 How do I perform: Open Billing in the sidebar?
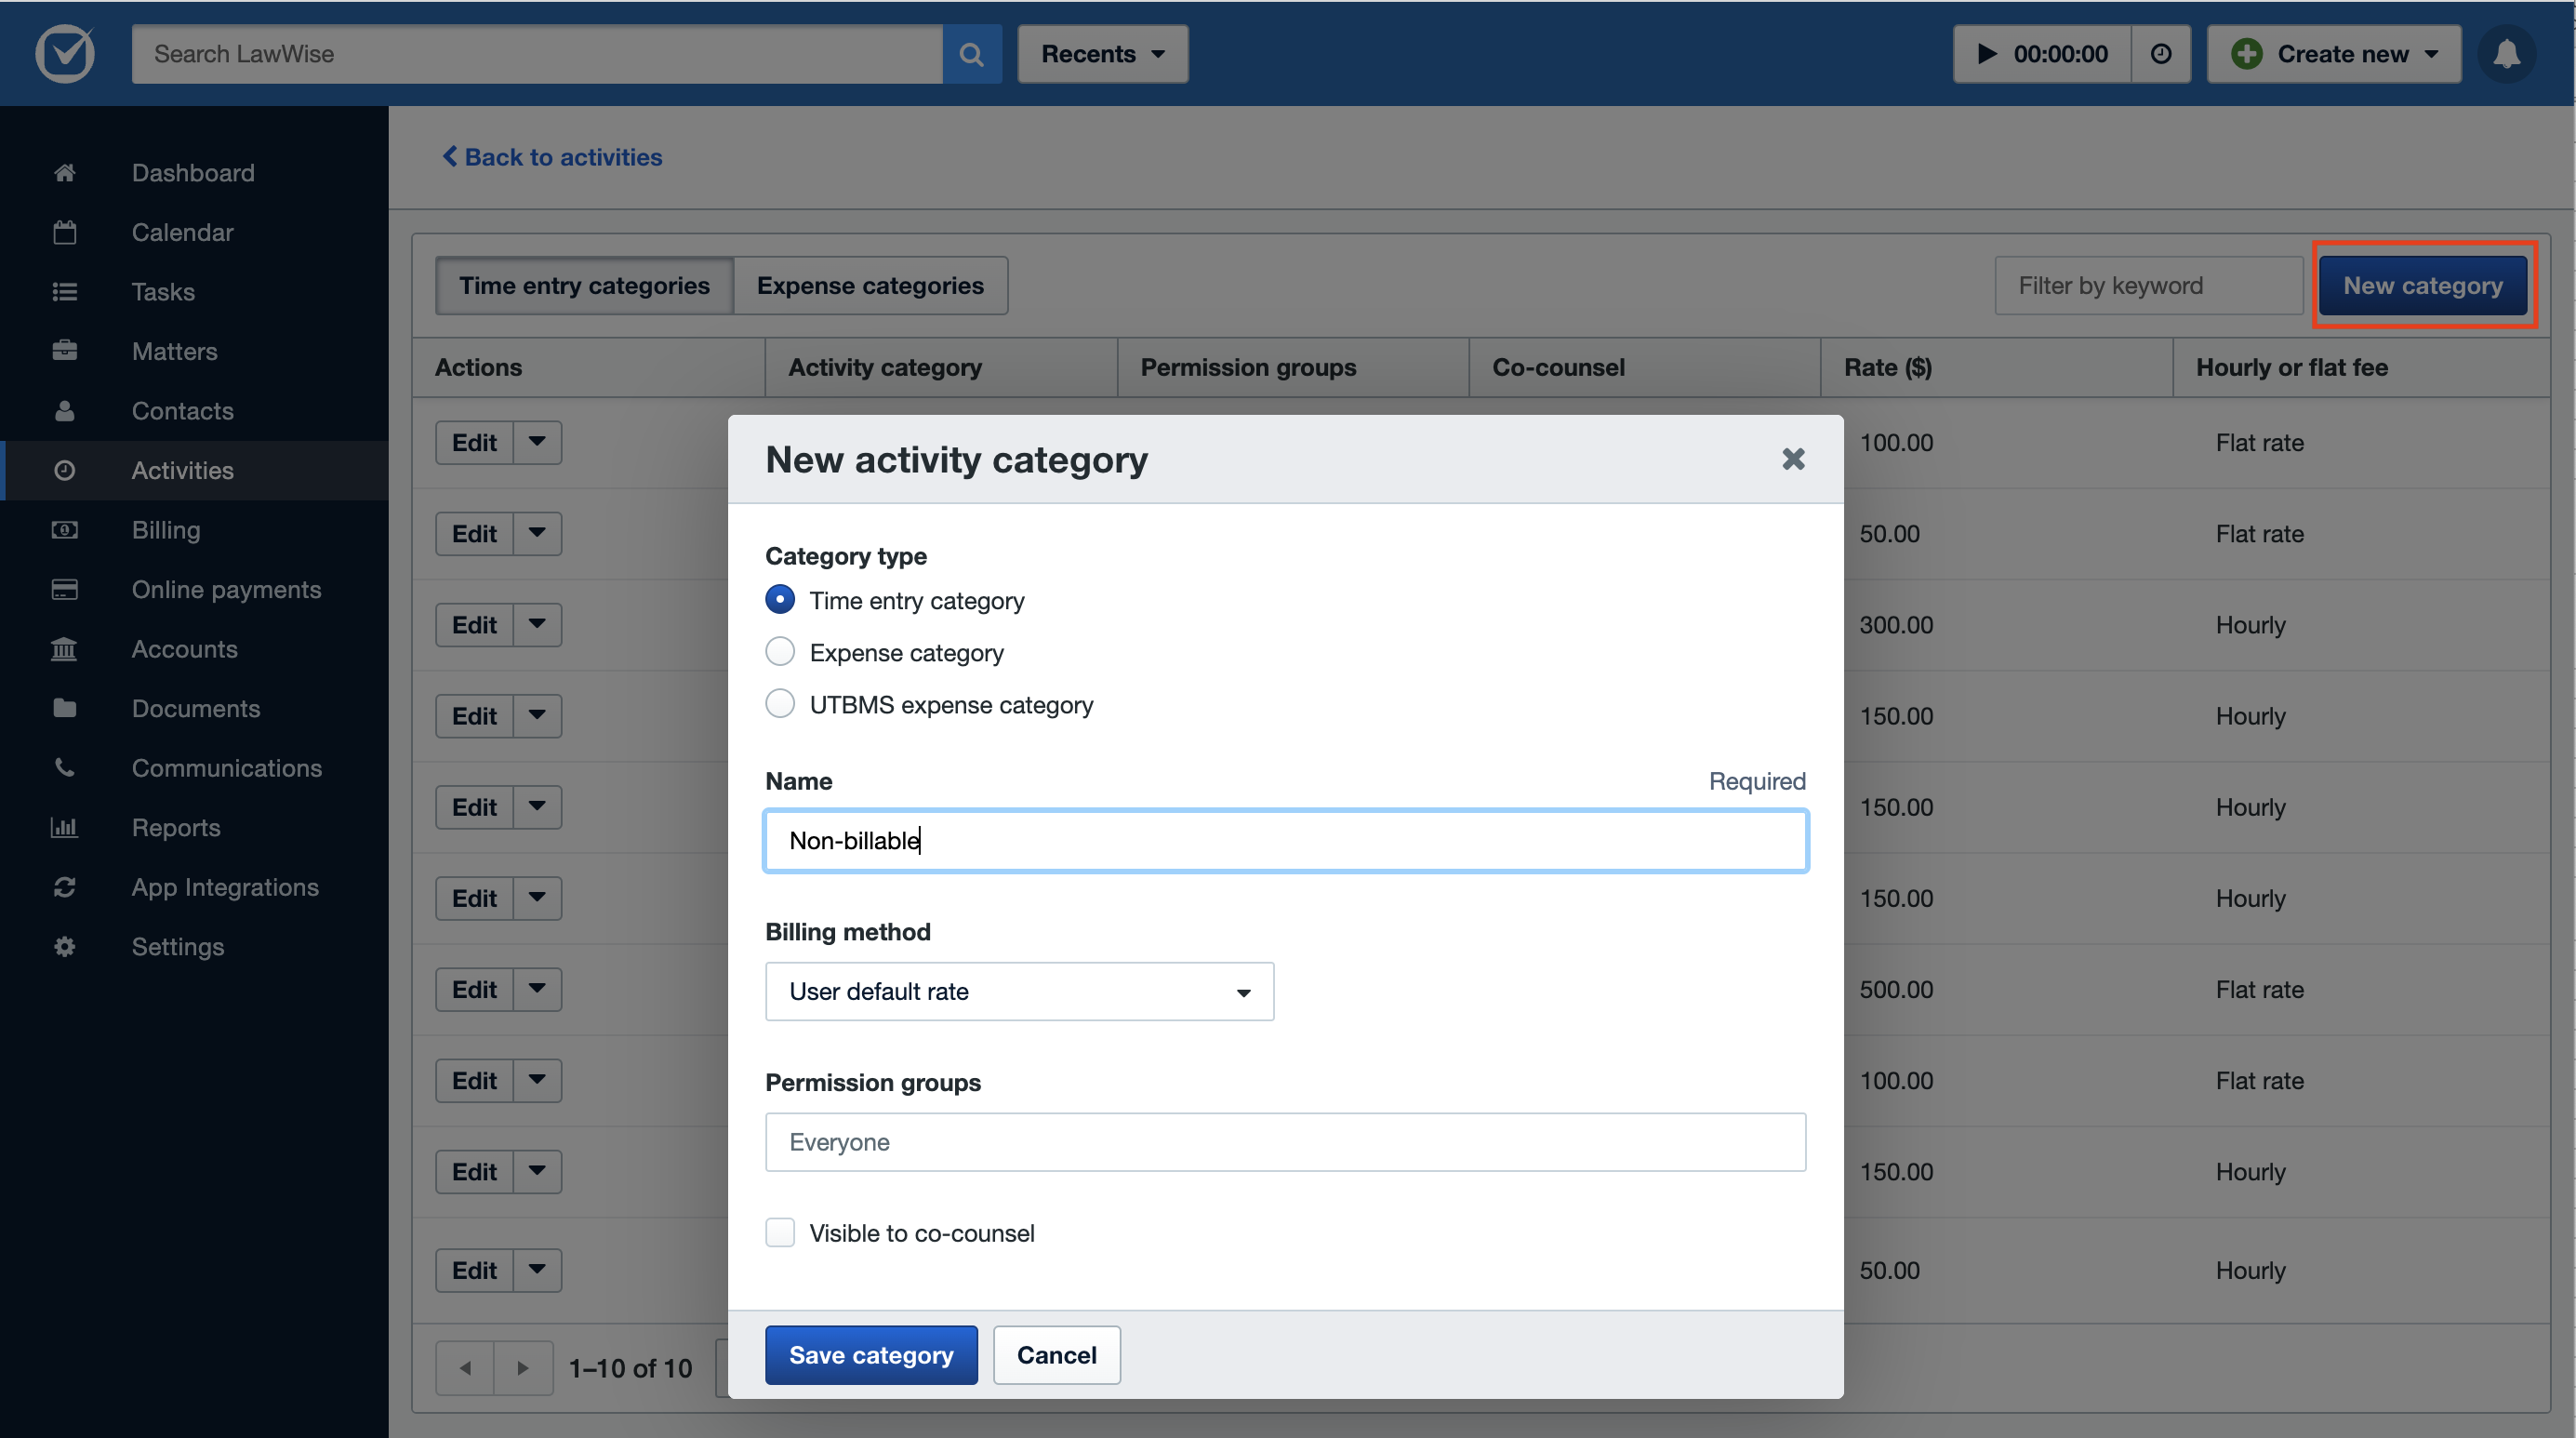click(166, 530)
